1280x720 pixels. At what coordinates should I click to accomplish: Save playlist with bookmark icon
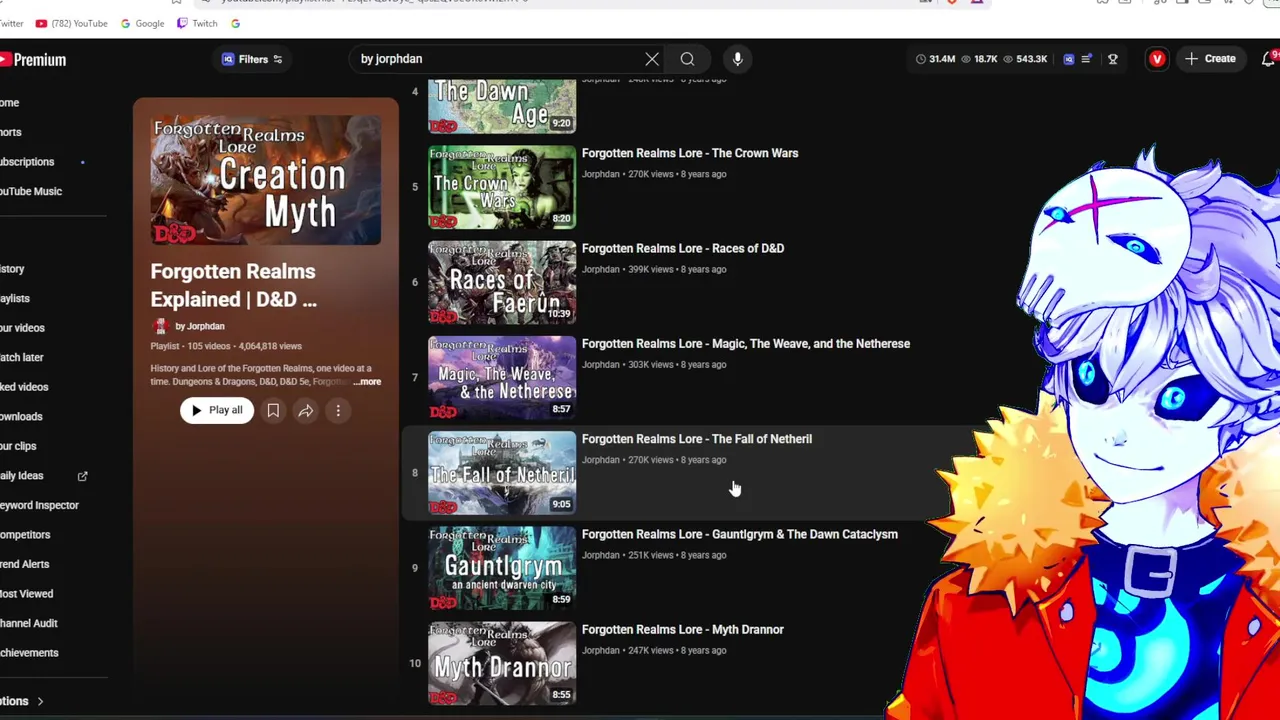coord(273,410)
